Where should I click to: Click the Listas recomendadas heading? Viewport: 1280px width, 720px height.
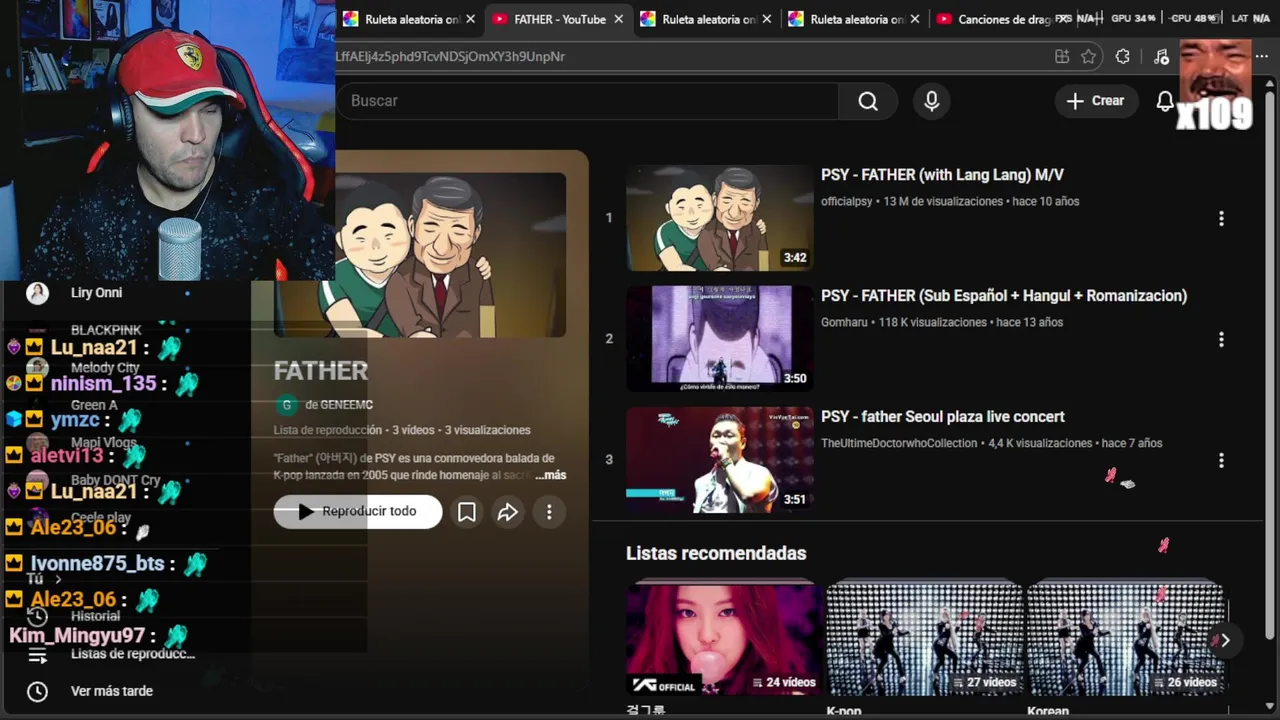pyautogui.click(x=716, y=553)
